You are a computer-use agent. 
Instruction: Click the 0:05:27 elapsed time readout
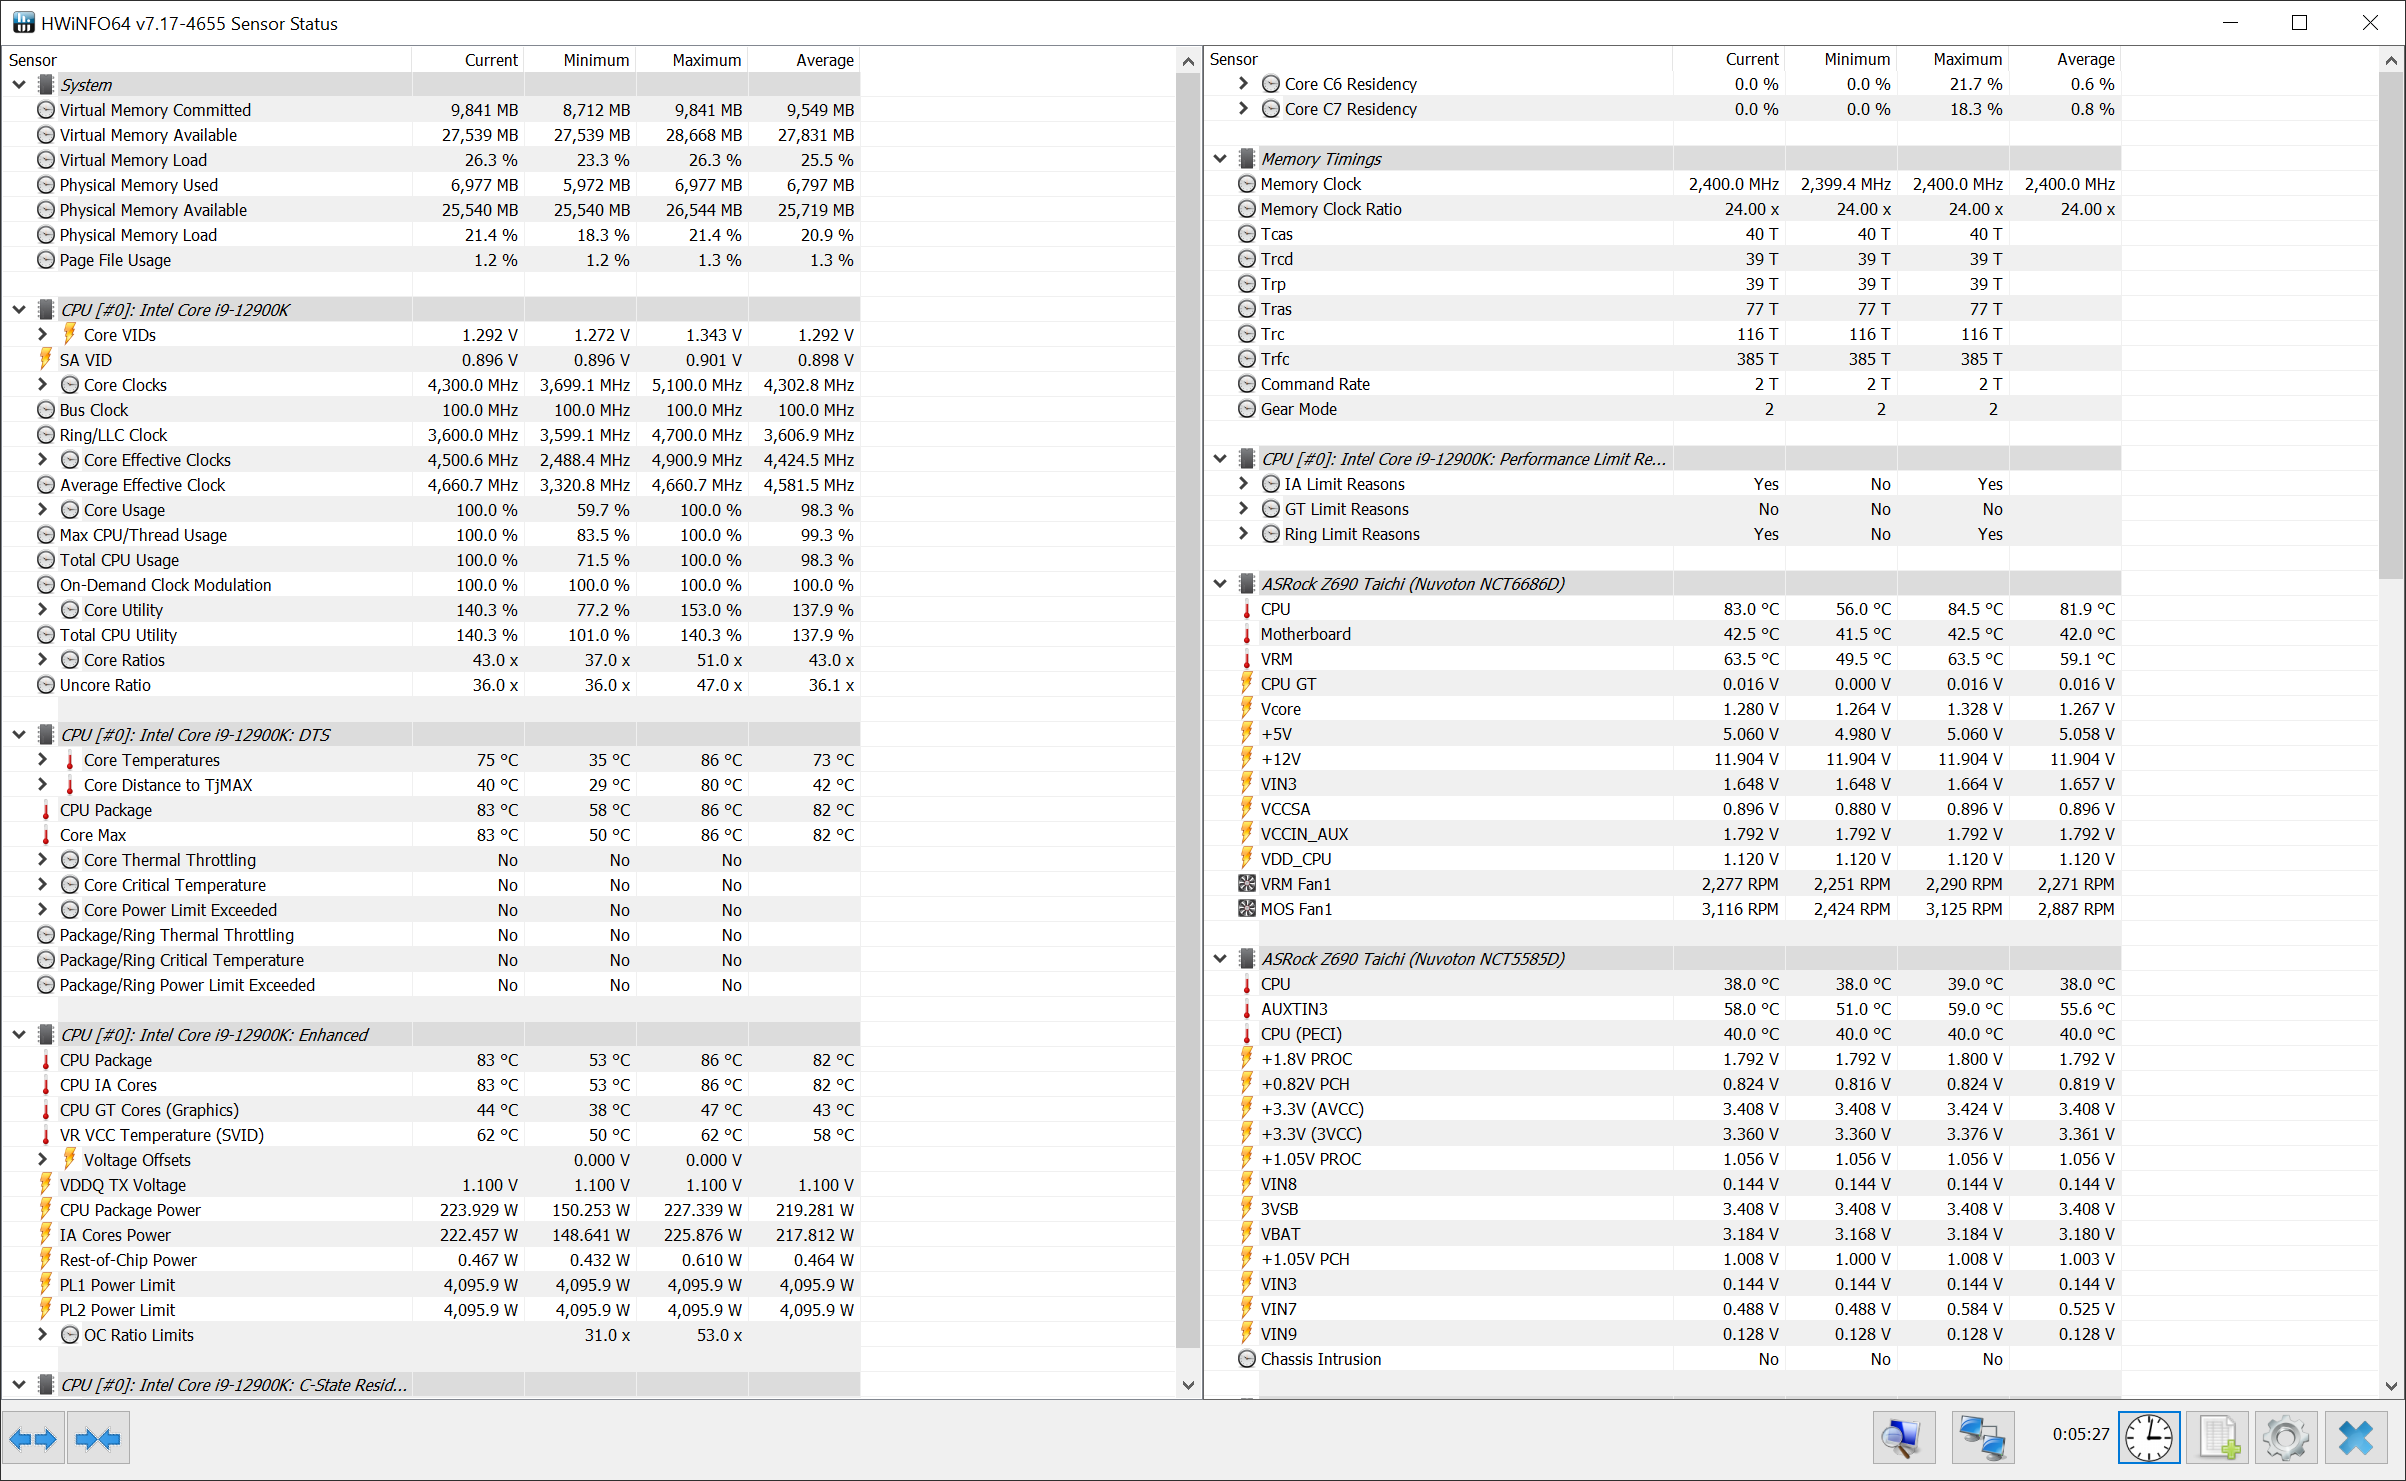2080,1434
